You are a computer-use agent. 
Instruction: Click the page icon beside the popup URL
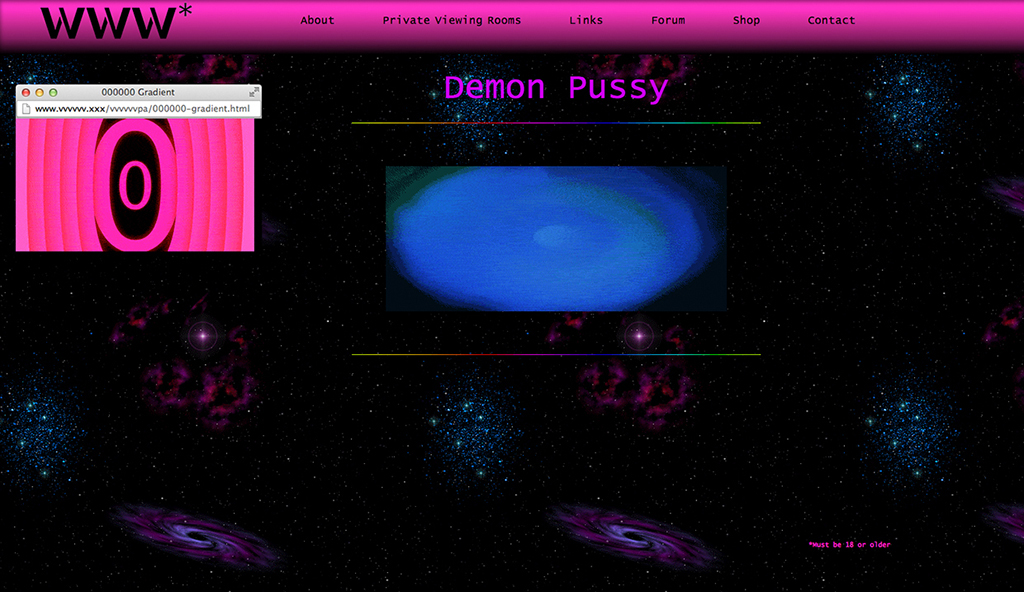click(26, 108)
